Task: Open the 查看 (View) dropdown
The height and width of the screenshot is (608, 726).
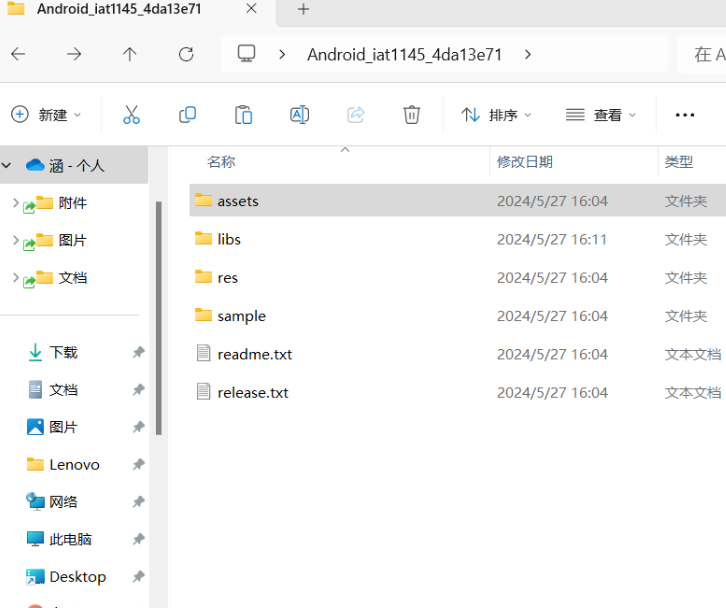Action: click(x=601, y=115)
